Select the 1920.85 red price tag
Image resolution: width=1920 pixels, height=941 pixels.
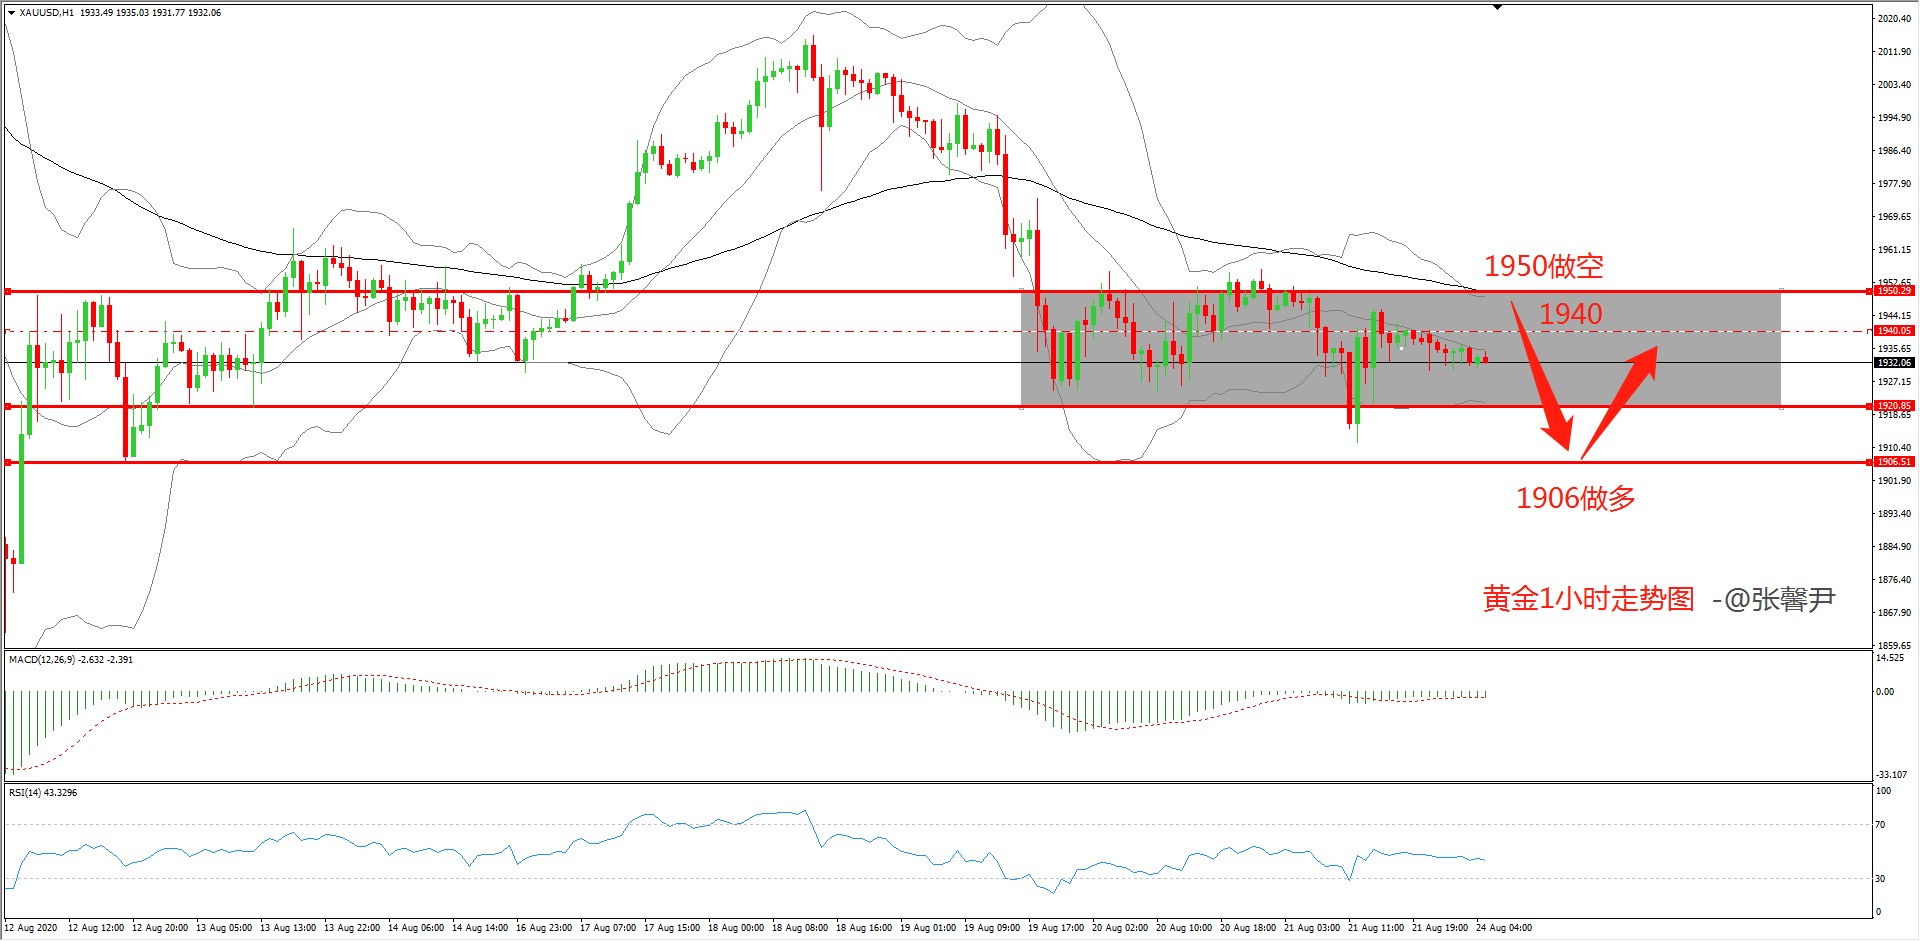(x=1893, y=406)
